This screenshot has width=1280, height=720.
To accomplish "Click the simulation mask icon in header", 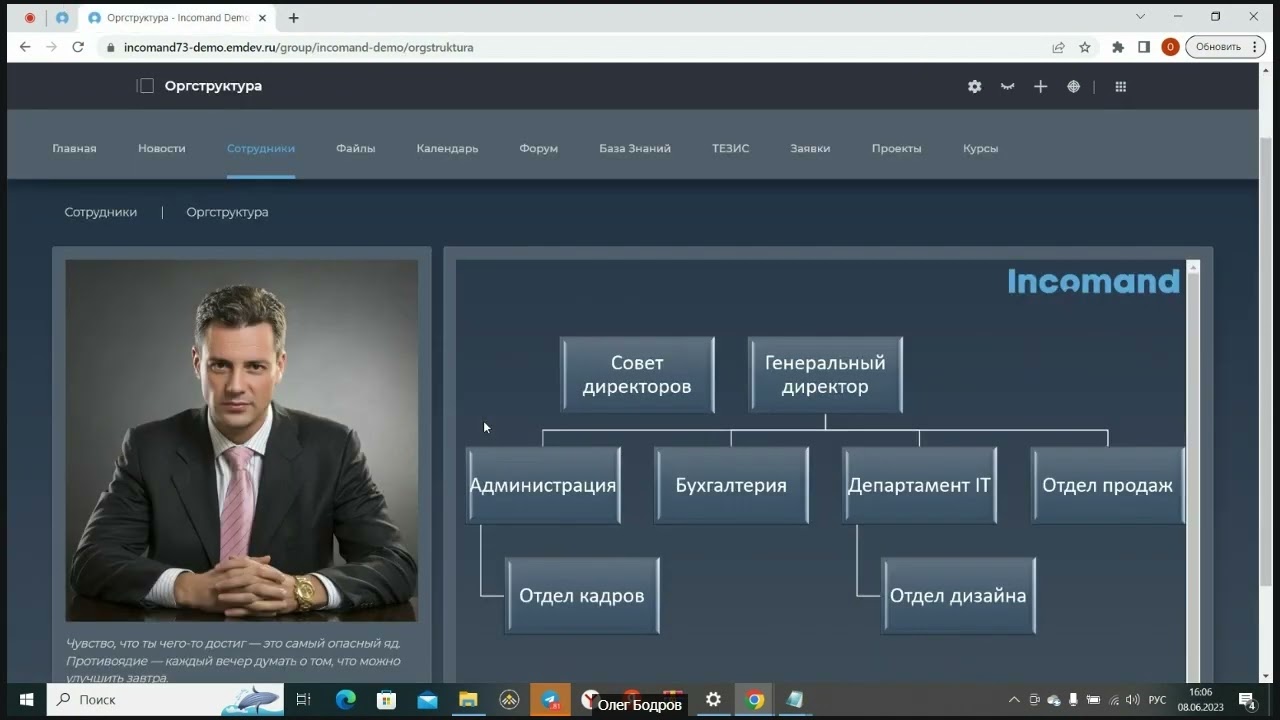I will click(x=1007, y=87).
